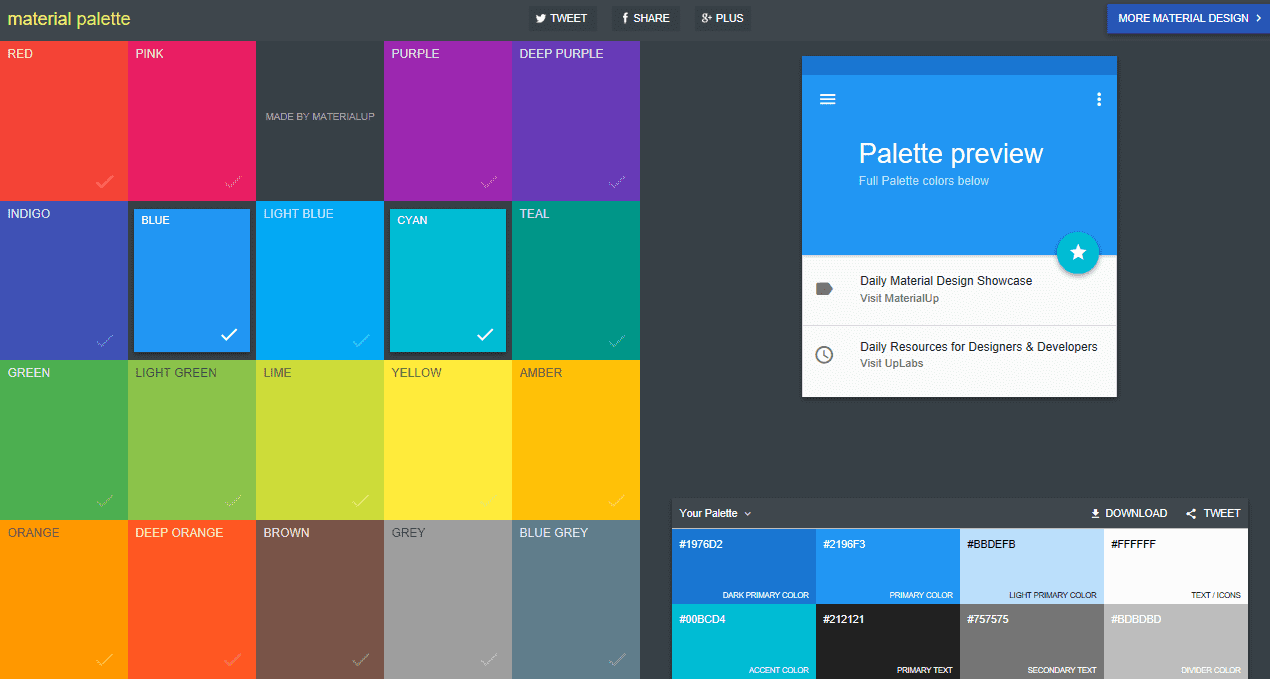Open MORE MATERIAL DESIGN via its chevron
This screenshot has width=1270, height=679.
1258,18
